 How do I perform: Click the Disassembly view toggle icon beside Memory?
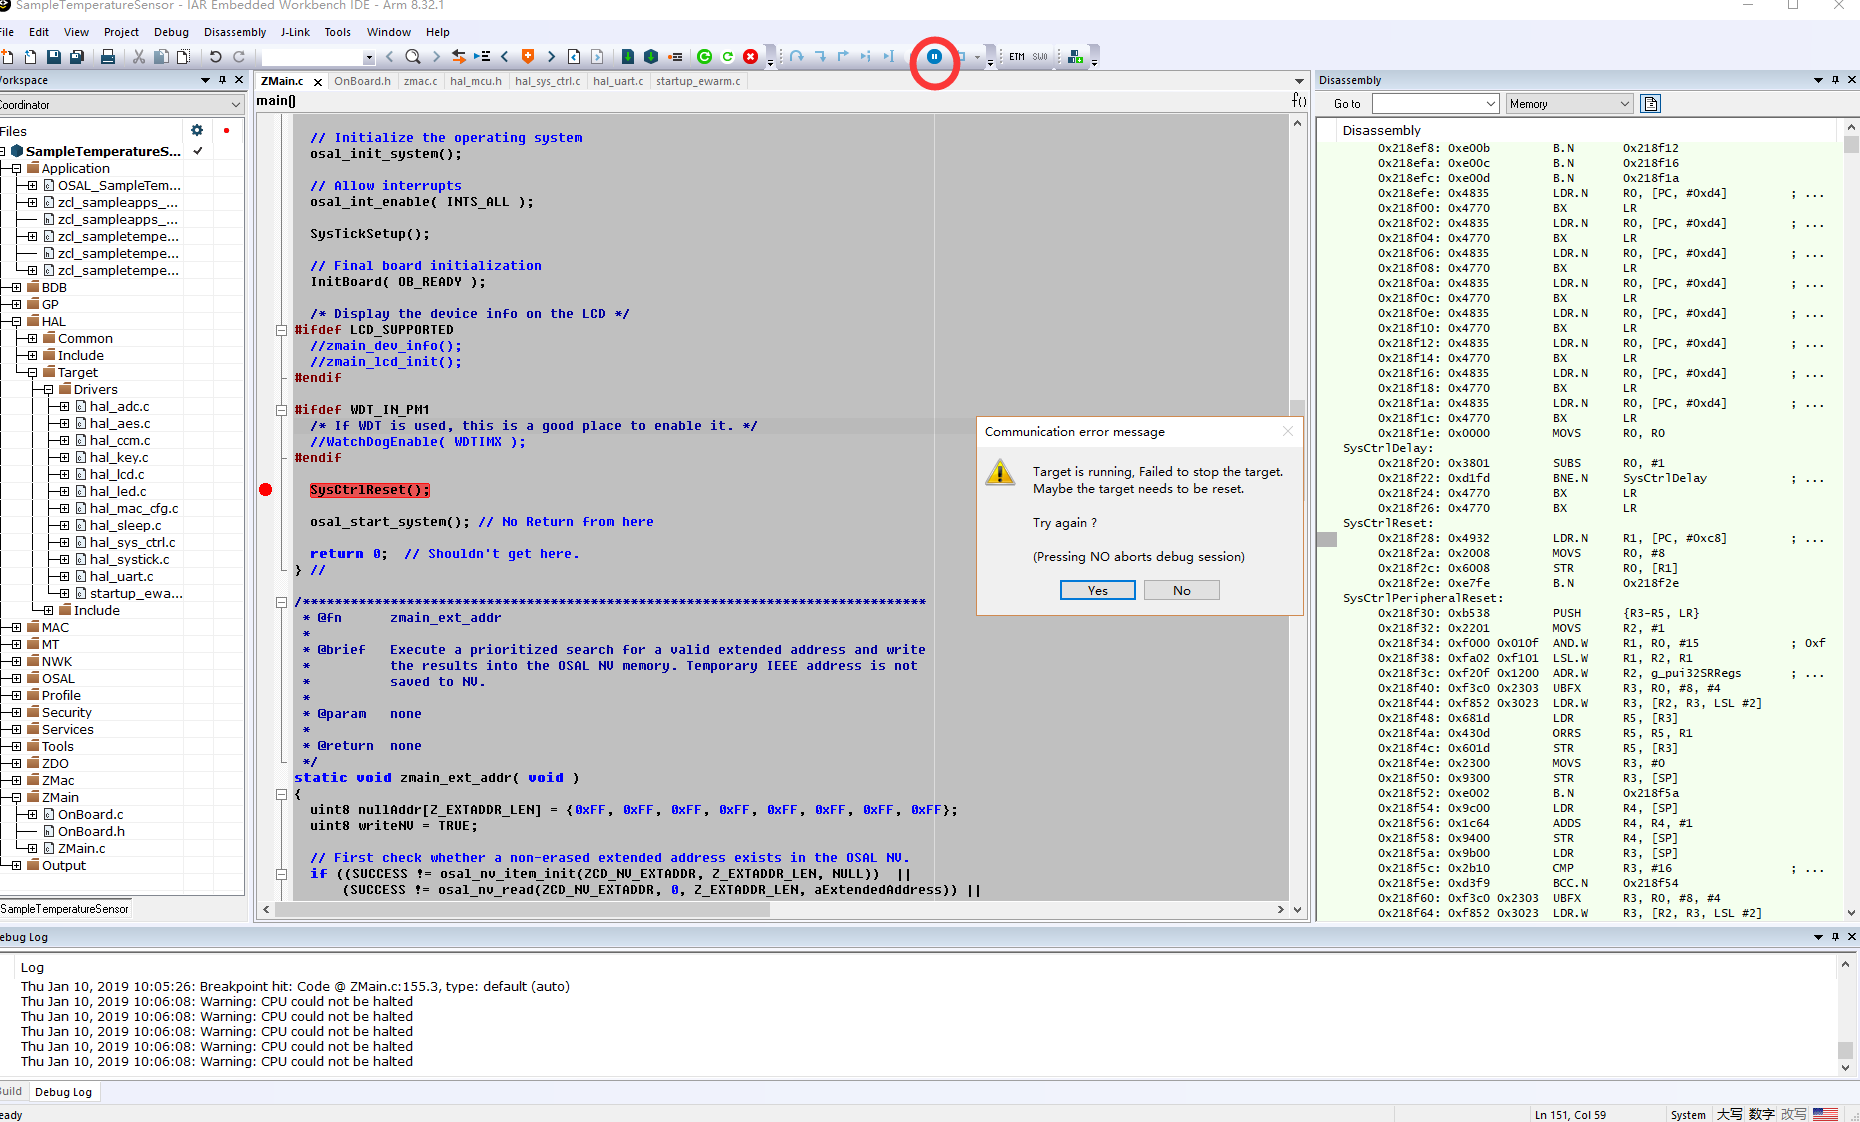click(1651, 104)
